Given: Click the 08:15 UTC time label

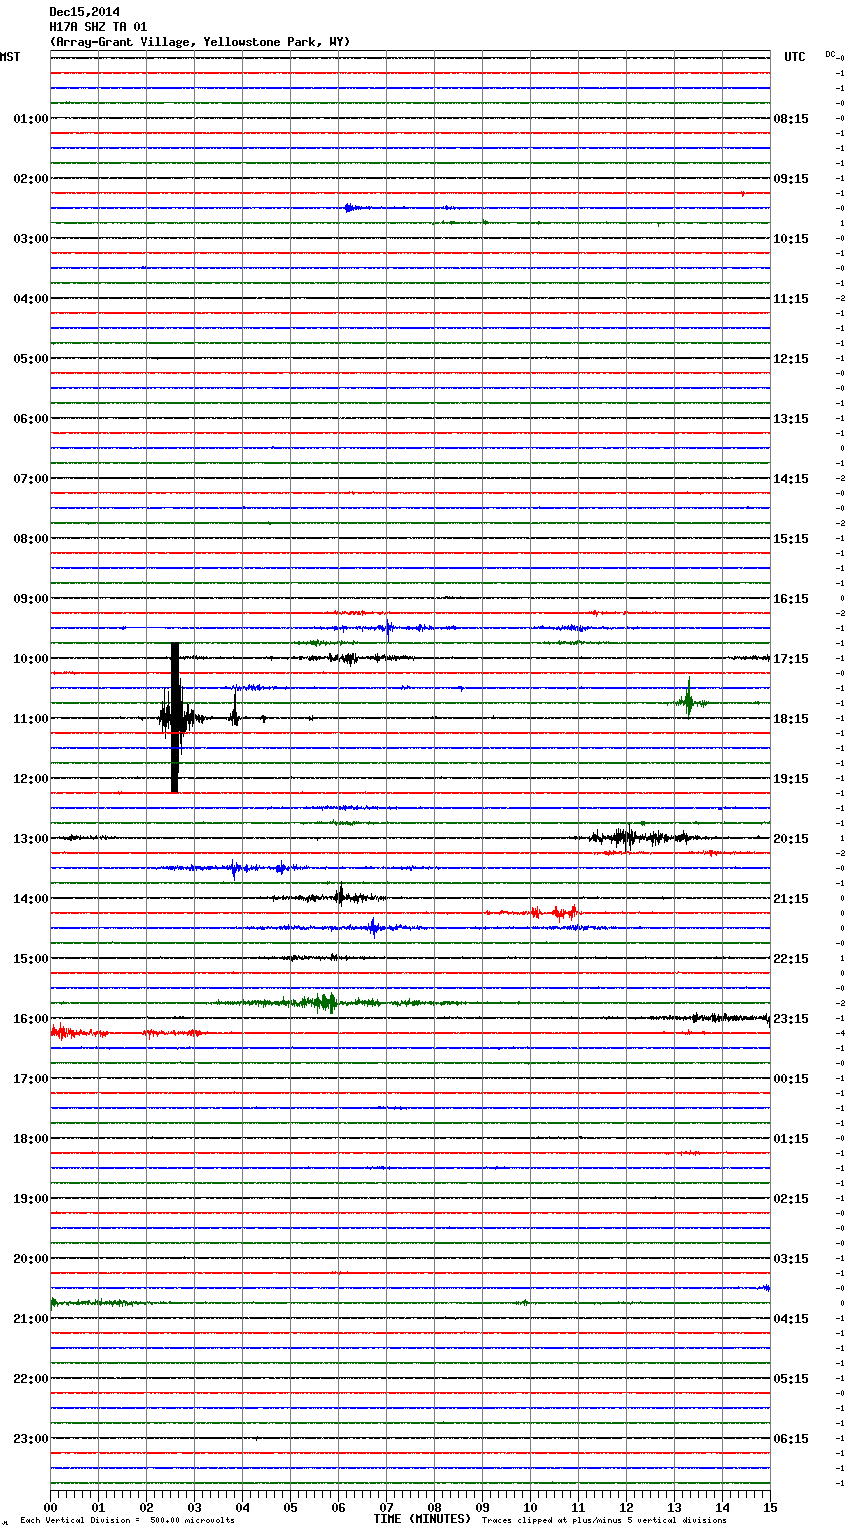Looking at the screenshot, I should coord(791,119).
